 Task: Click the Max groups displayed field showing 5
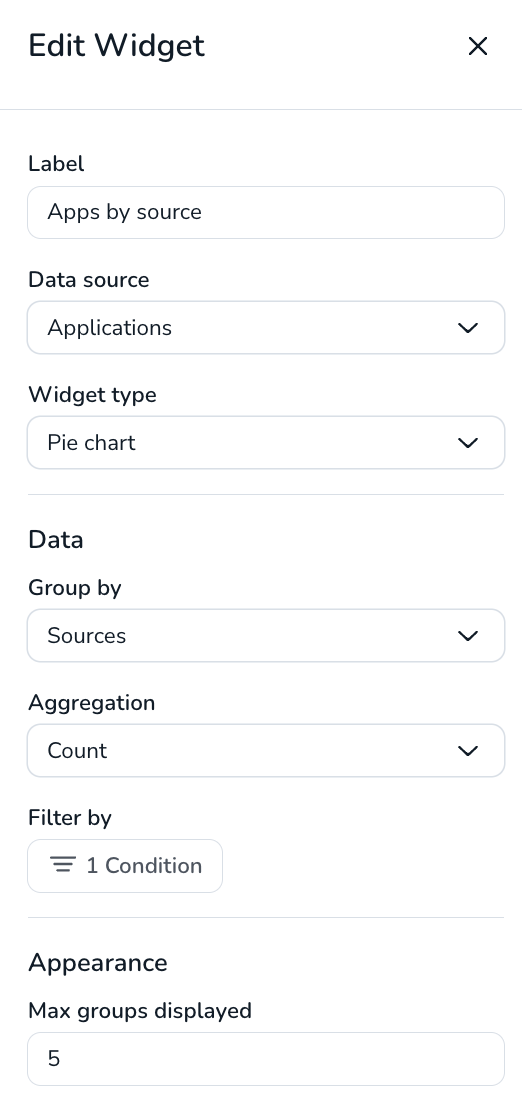(x=266, y=1059)
